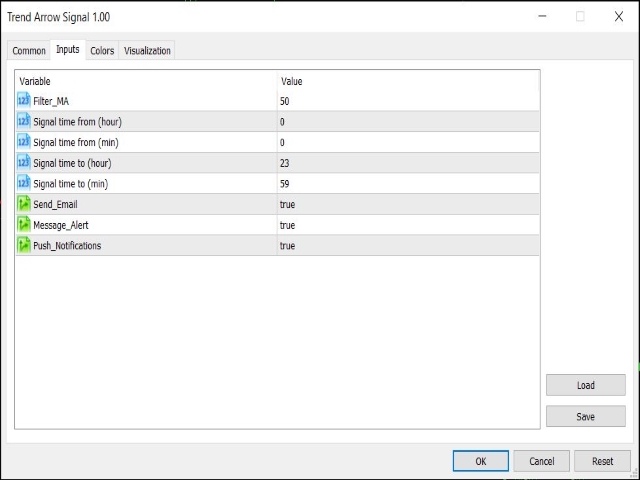Image resolution: width=640 pixels, height=480 pixels.
Task: Click icon beside Signal time to (min)
Action: tap(24, 183)
